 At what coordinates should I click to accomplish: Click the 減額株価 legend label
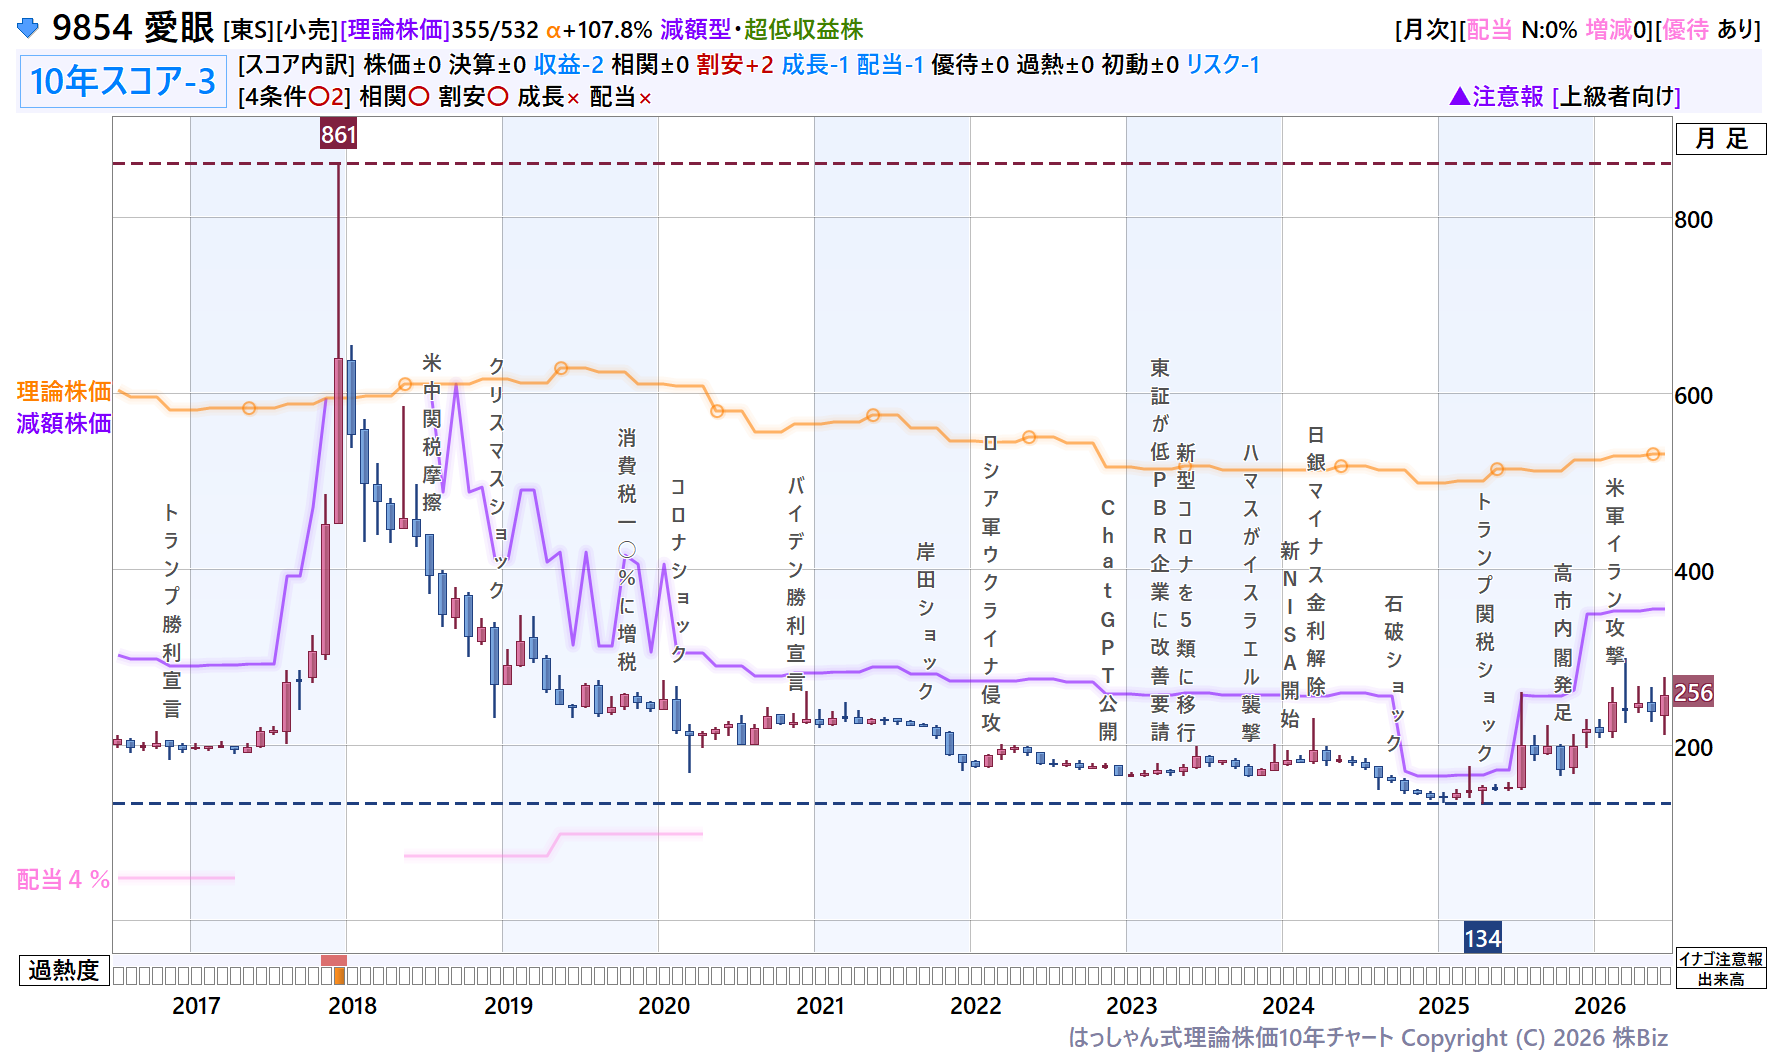coord(64,423)
